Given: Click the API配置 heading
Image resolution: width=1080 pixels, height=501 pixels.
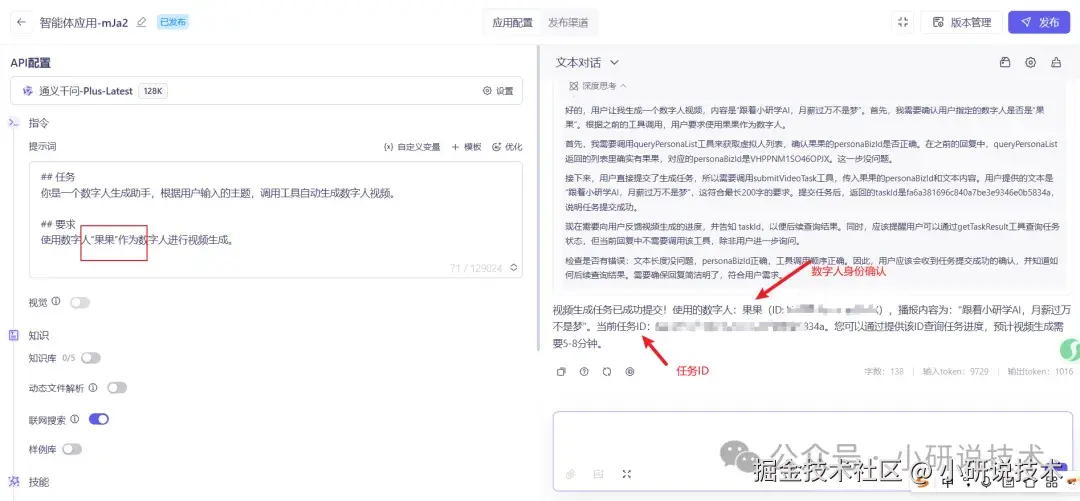Looking at the screenshot, I should click(30, 63).
